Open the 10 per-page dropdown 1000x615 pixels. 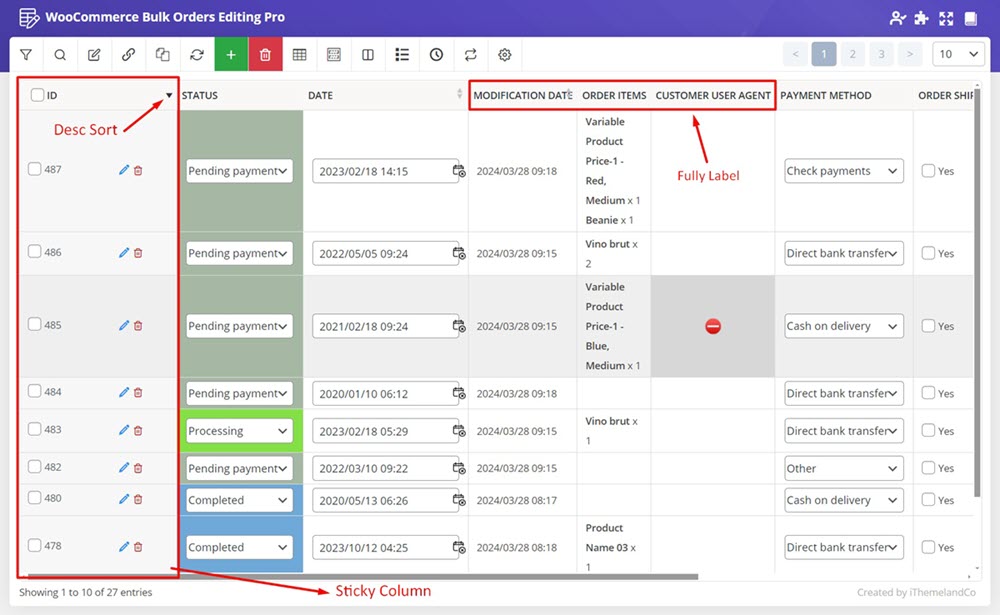pyautogui.click(x=958, y=54)
